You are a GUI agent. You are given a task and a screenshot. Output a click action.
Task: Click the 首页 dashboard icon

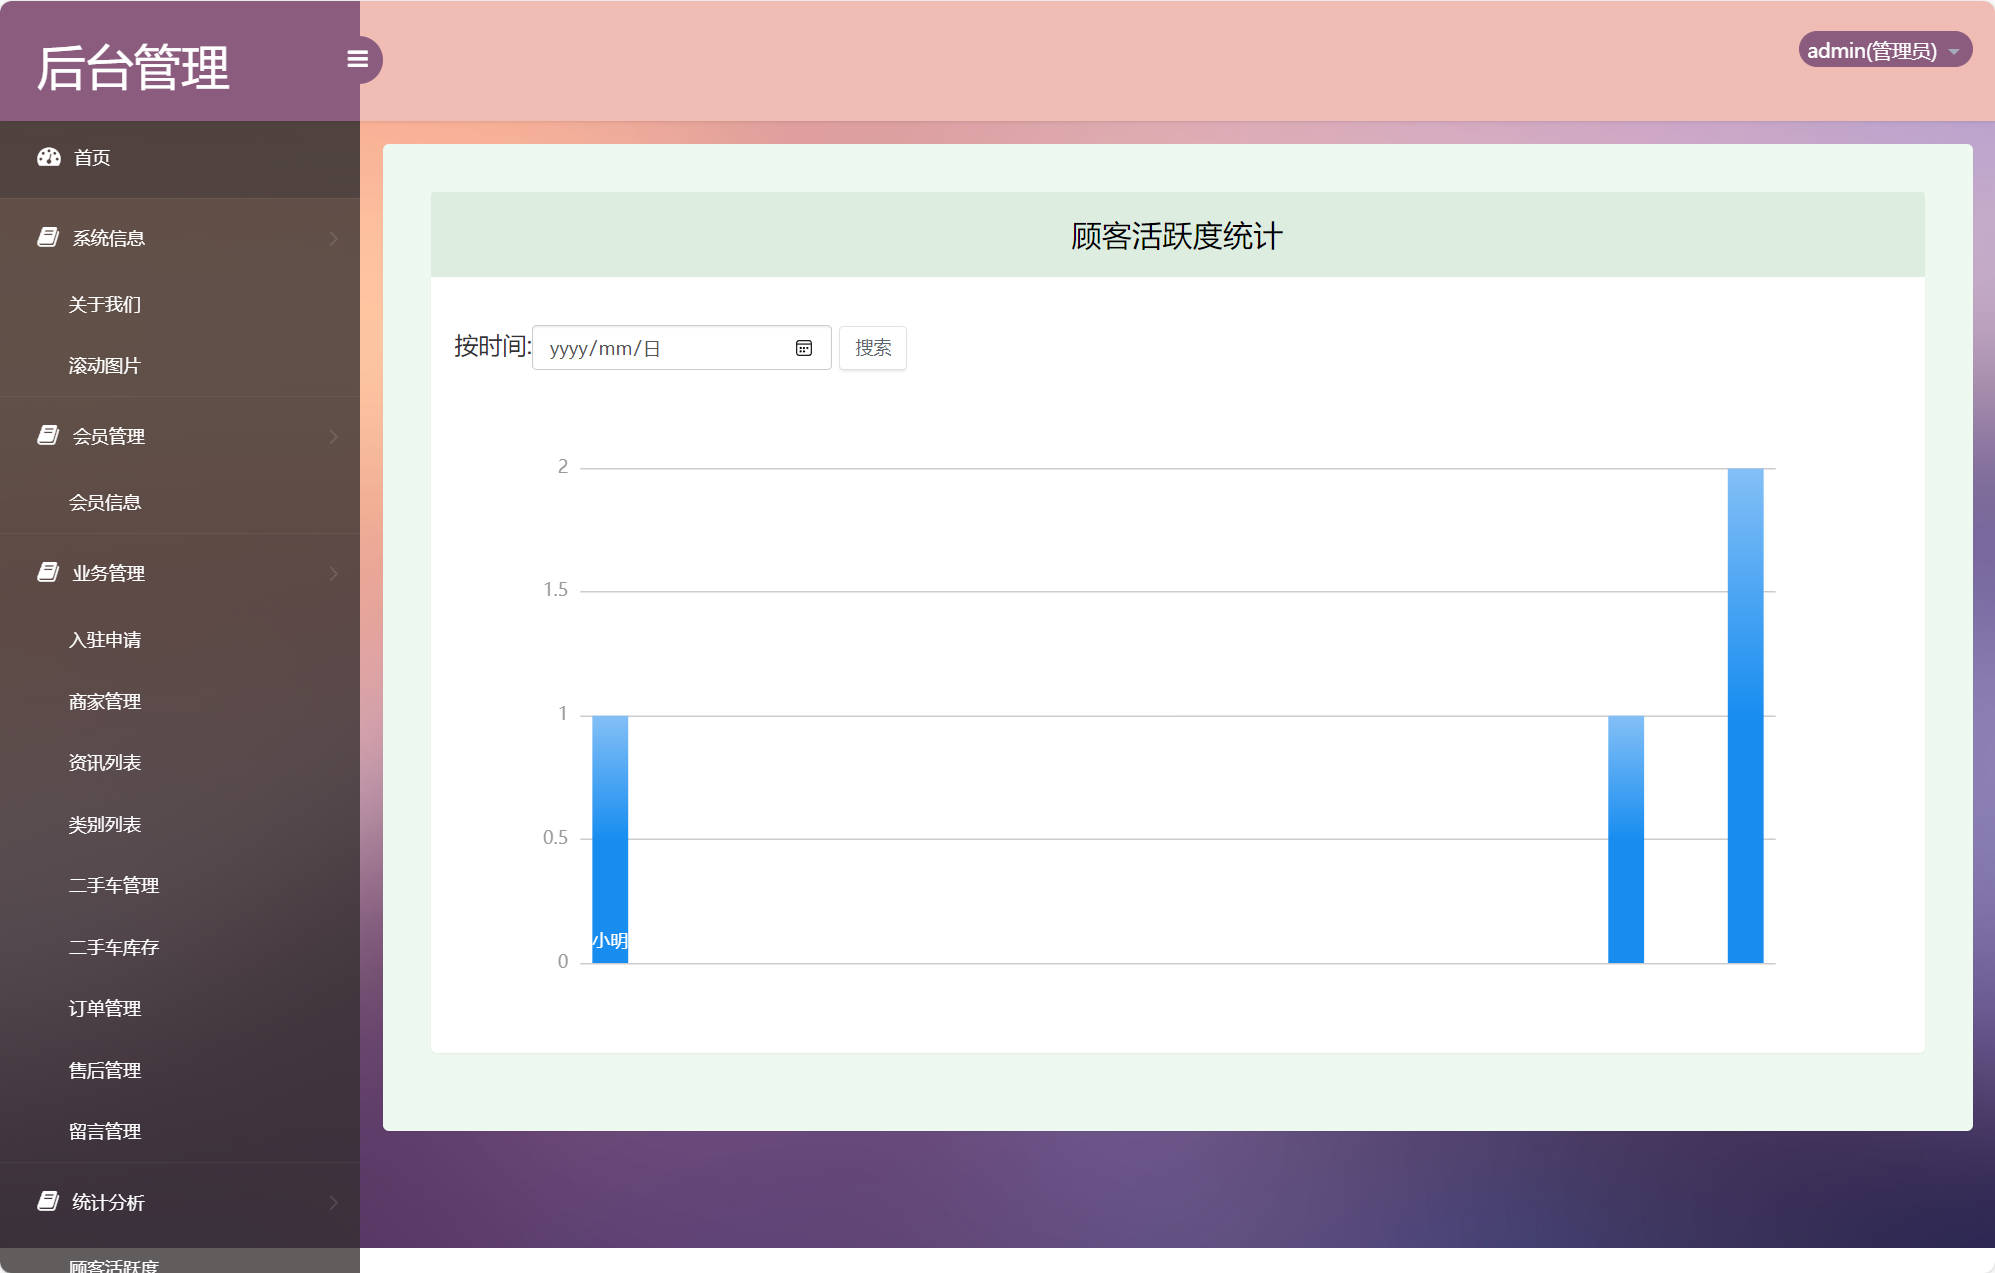[x=50, y=157]
